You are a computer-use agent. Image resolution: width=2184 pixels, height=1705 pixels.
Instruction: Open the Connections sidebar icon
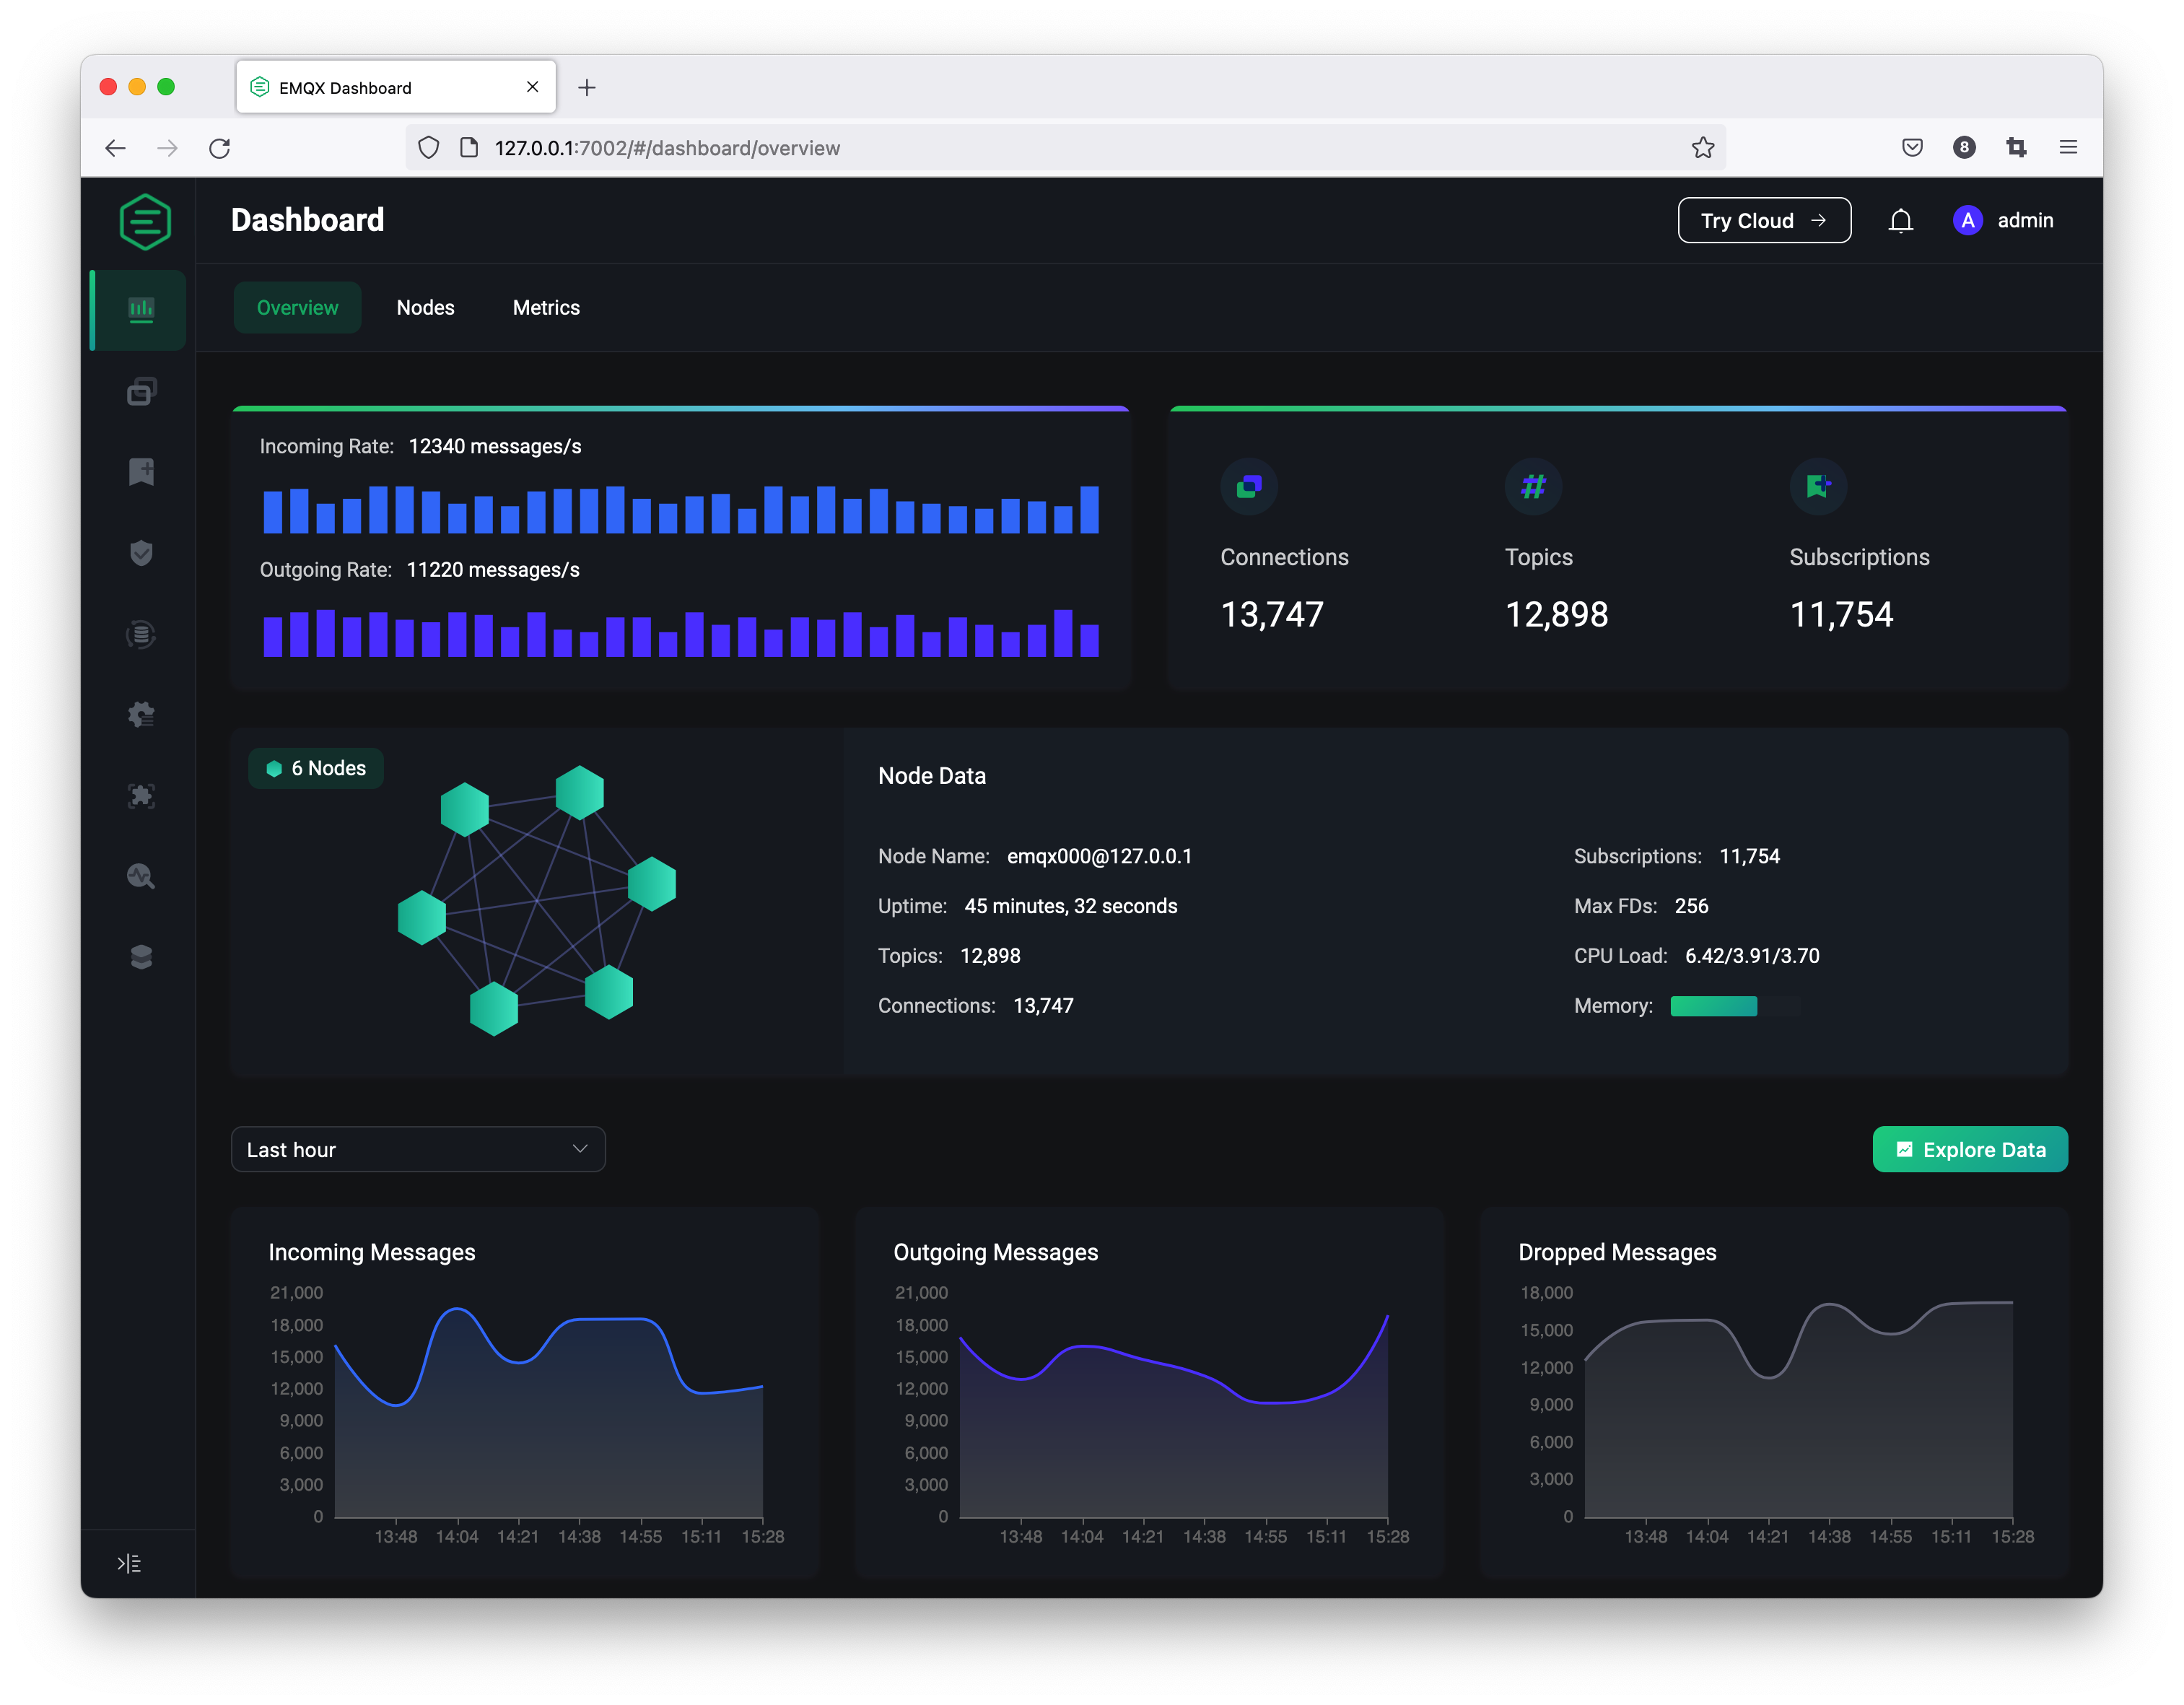[141, 391]
